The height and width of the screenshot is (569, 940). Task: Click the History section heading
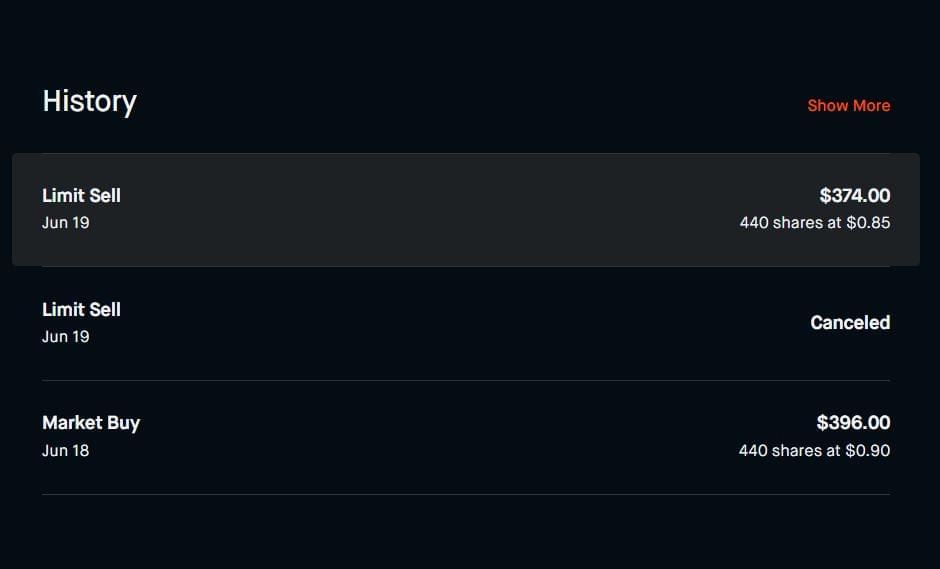(89, 101)
